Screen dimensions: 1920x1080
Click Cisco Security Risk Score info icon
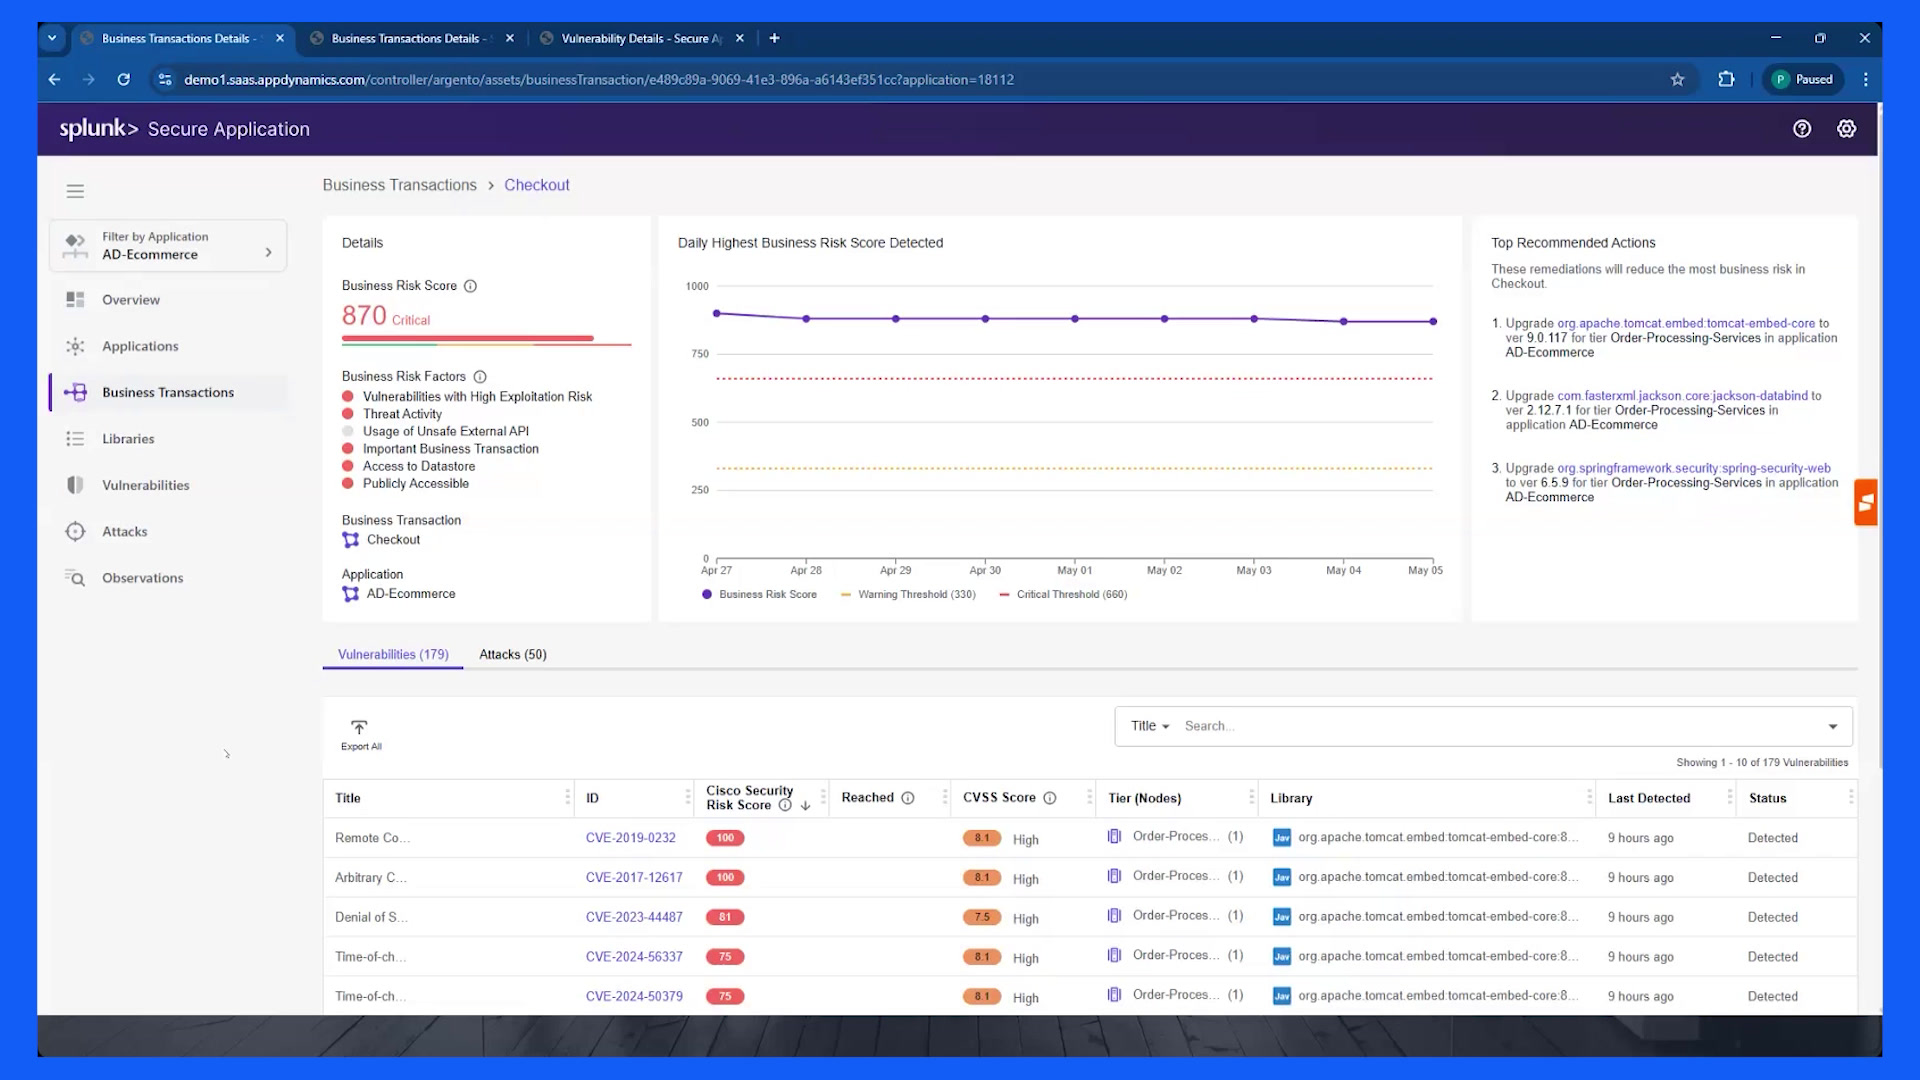[785, 805]
